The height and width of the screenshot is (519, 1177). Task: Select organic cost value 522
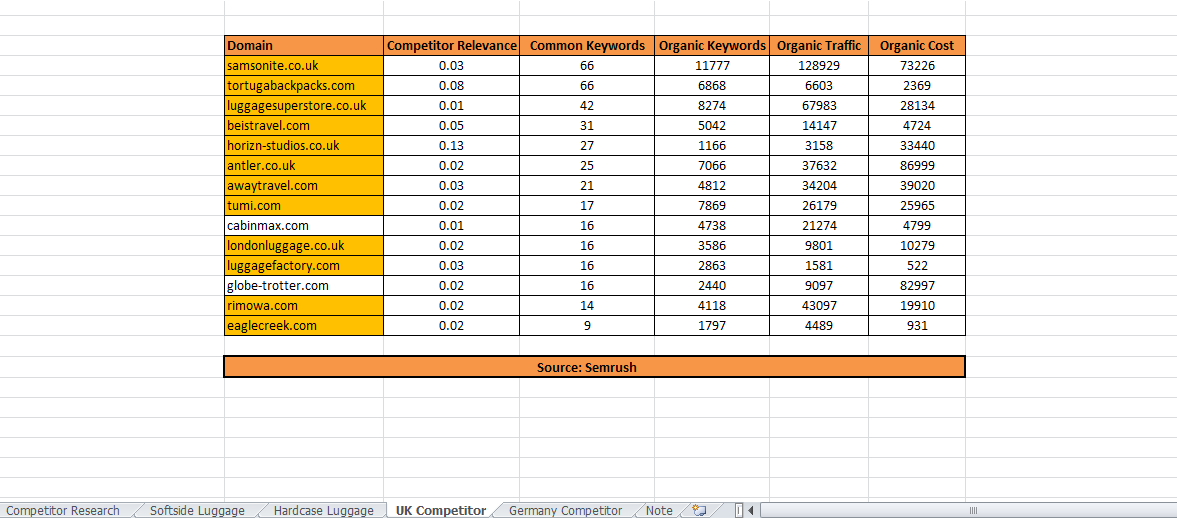[917, 265]
